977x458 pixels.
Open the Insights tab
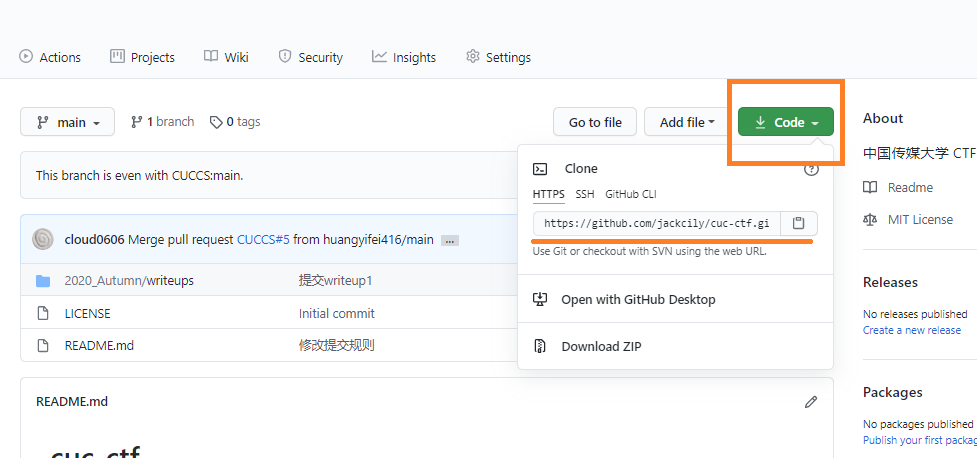coord(404,57)
